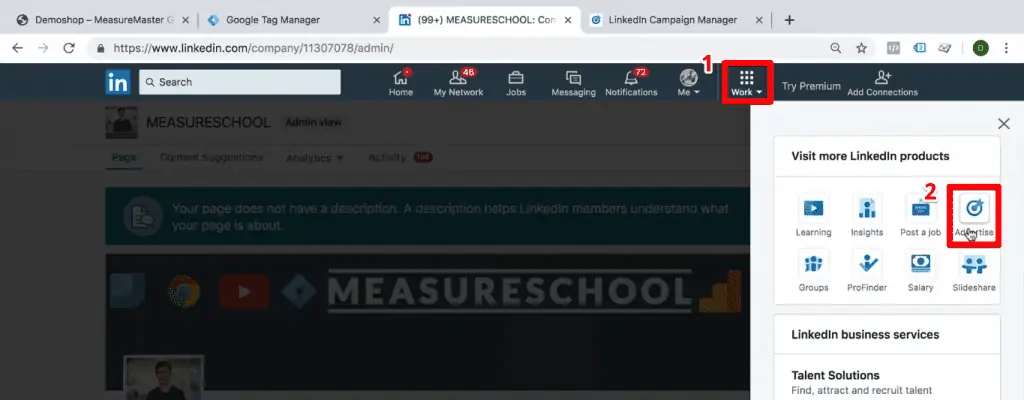Click the MEASURESCHOOL page logo thumbnail
Screen dimensions: 1024x400
pos(121,123)
